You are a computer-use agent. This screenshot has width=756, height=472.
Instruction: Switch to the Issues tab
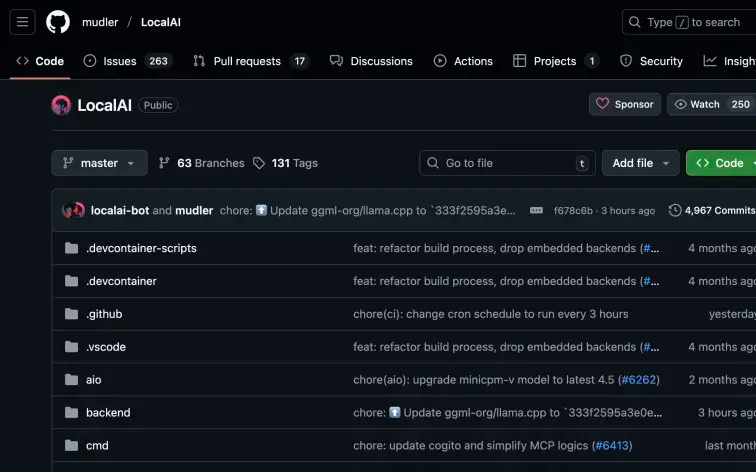(127, 61)
